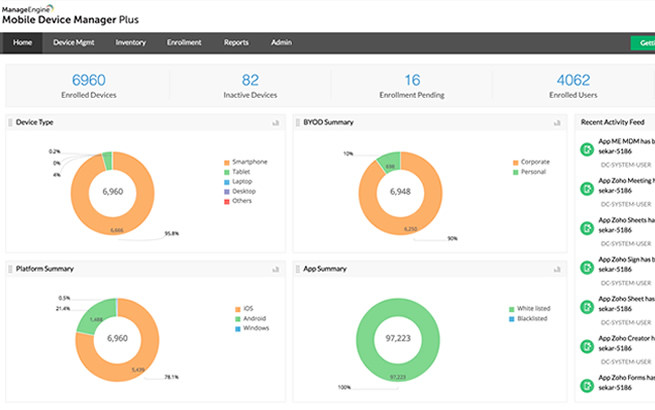Click the chart icon in BYOD Summary panel
The image size is (655, 410).
[557, 123]
